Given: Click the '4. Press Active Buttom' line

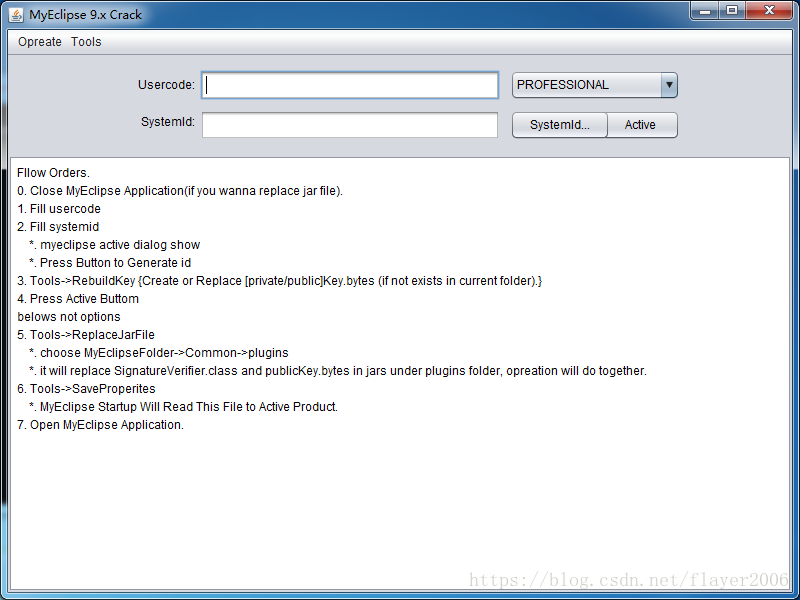Looking at the screenshot, I should tap(78, 298).
